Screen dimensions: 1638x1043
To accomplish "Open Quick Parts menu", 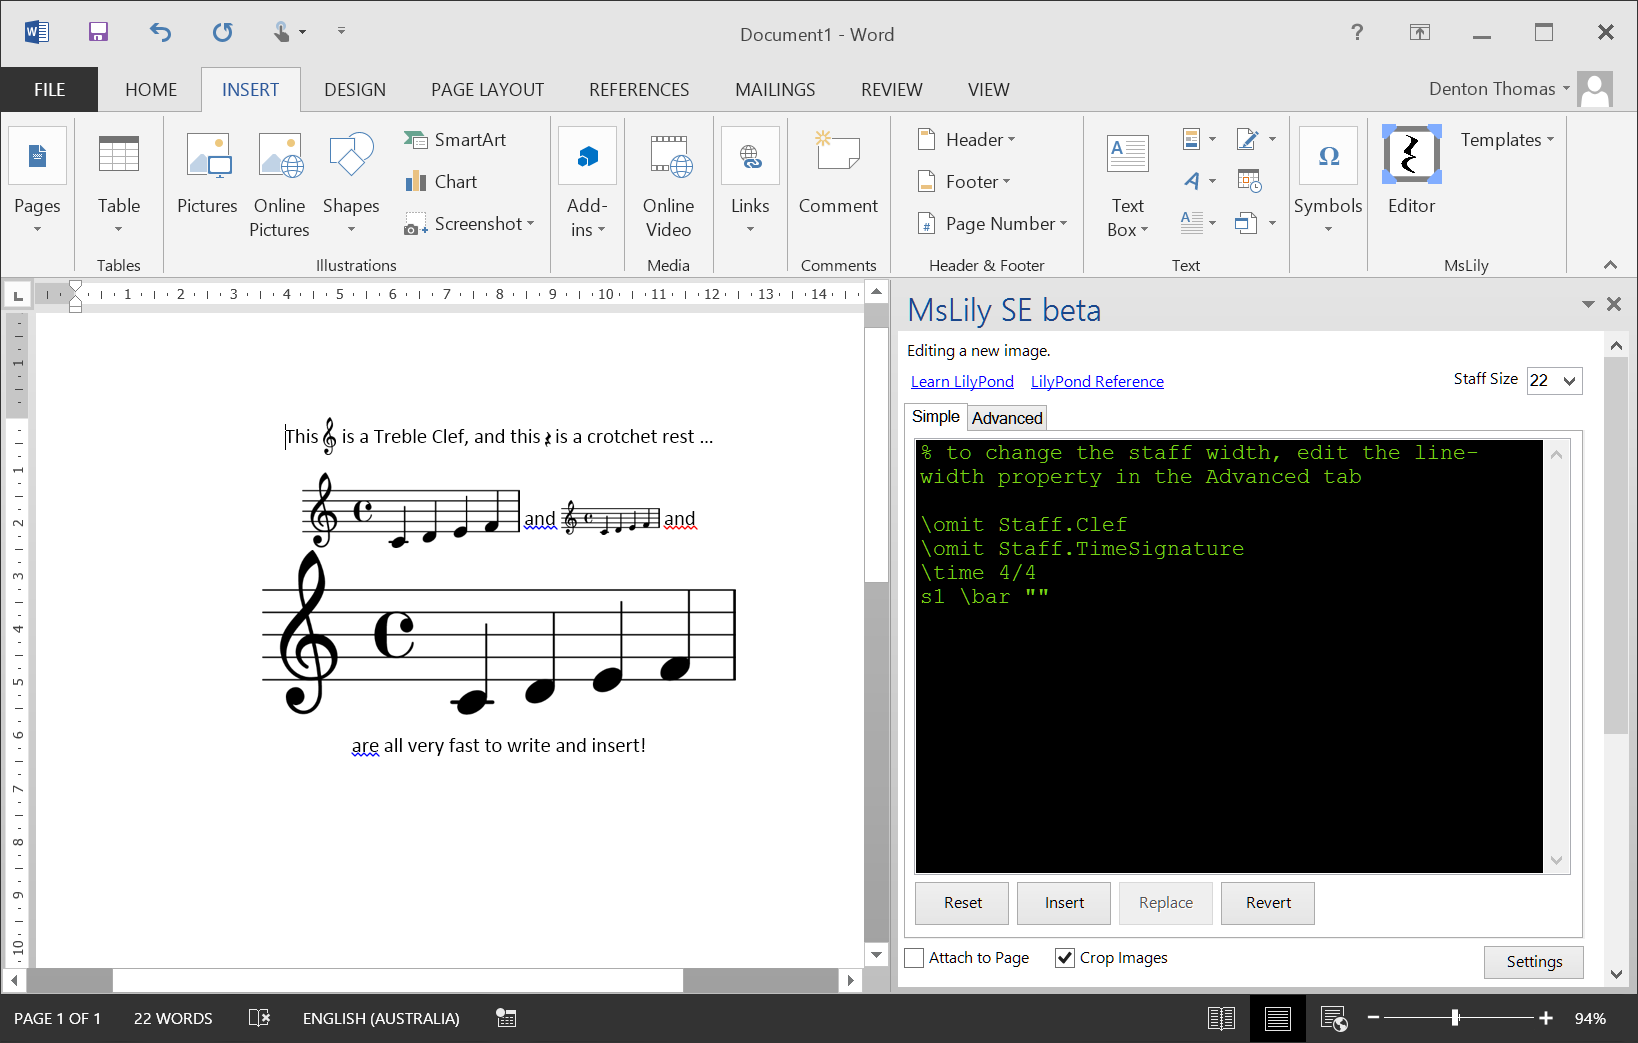I will pos(1199,139).
